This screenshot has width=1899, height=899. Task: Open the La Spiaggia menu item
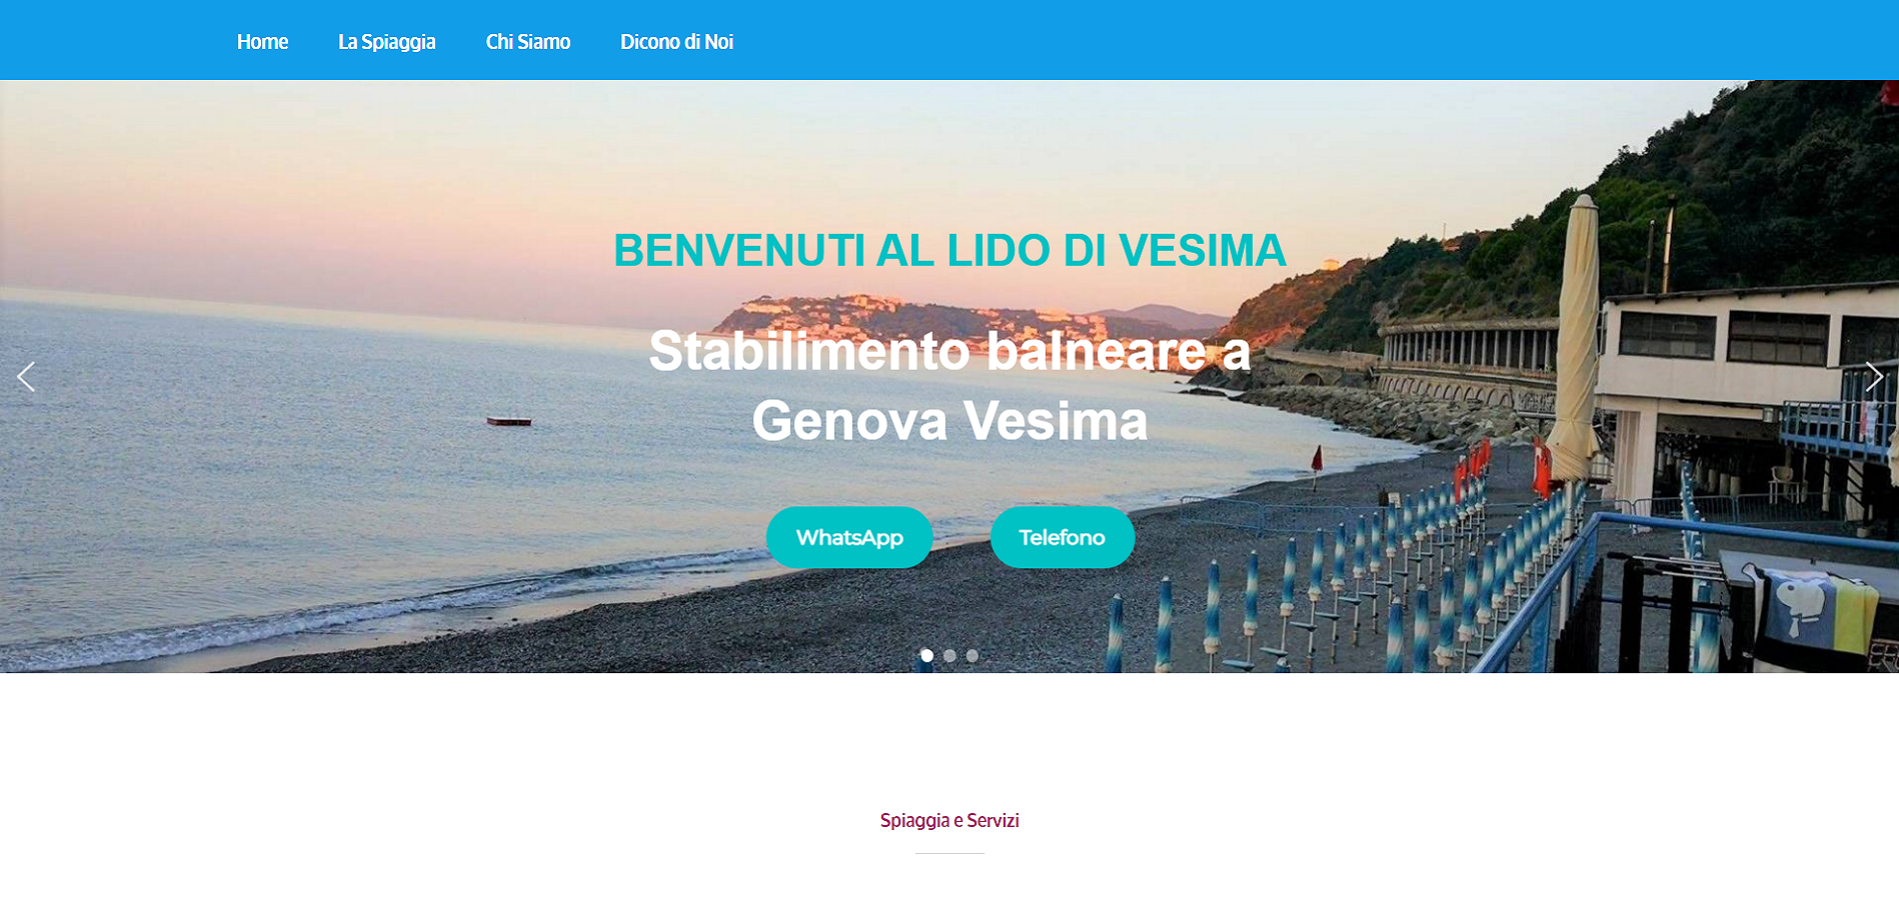click(387, 42)
